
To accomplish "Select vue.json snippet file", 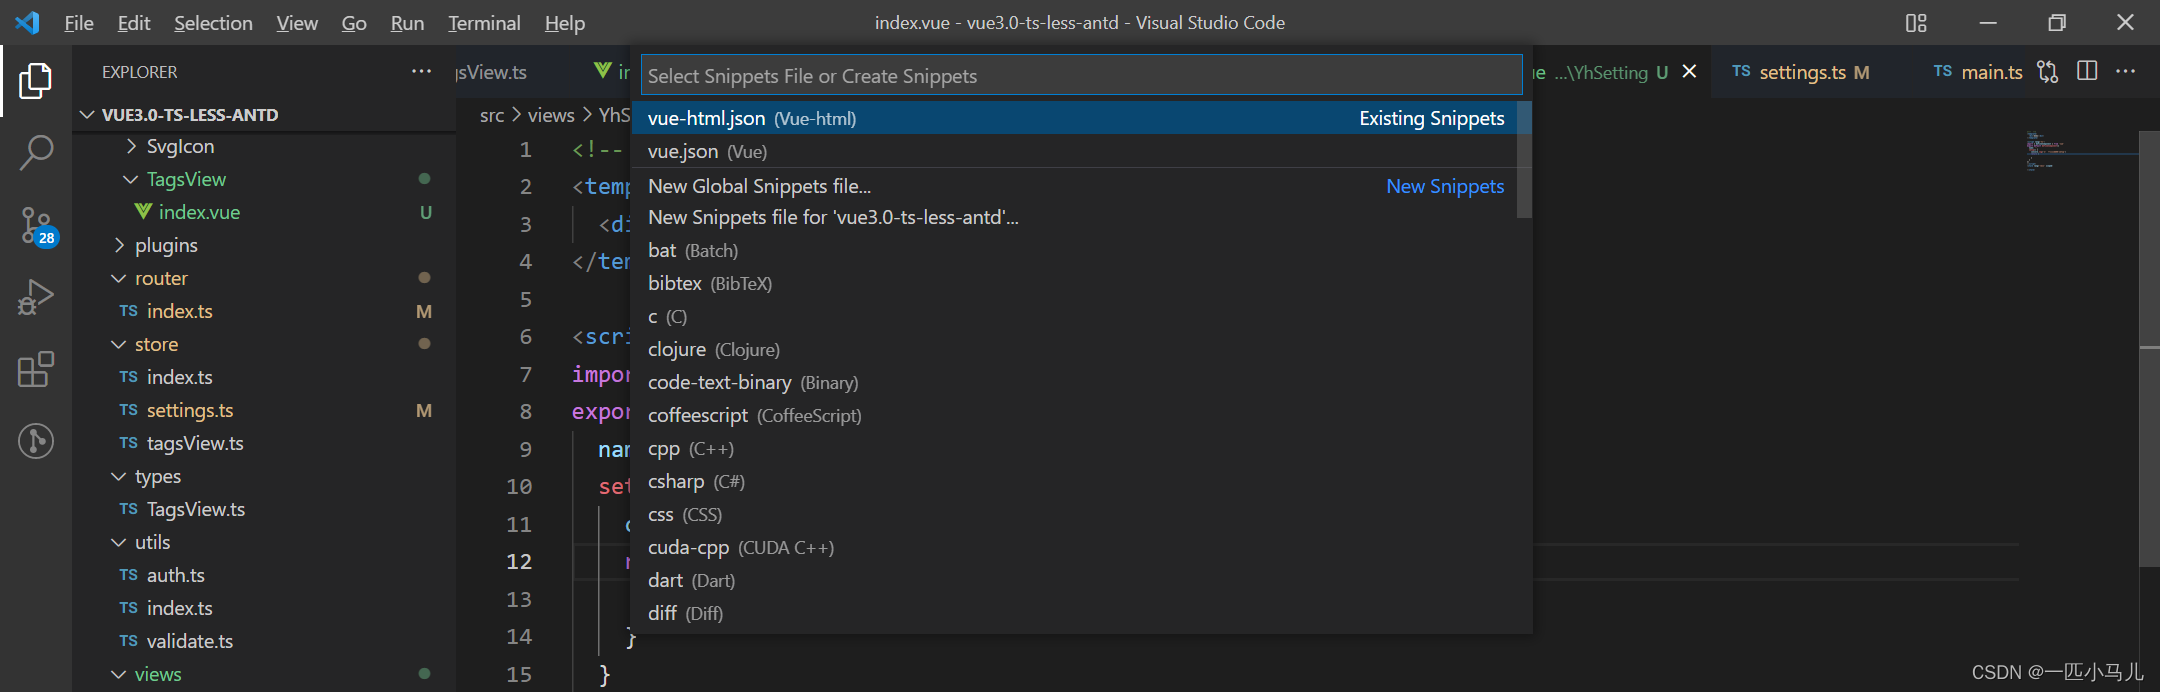I will 1076,151.
